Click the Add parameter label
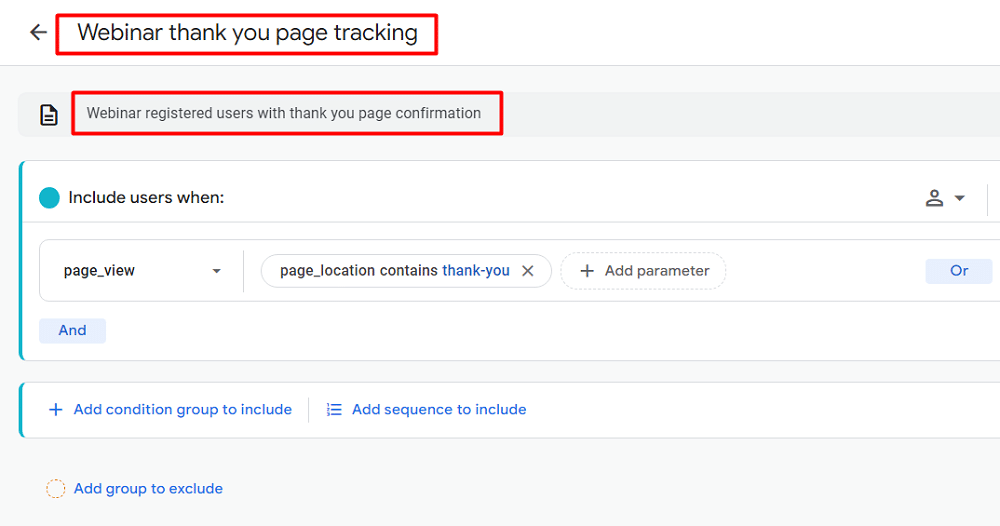Viewport: 1000px width, 526px height. [657, 271]
